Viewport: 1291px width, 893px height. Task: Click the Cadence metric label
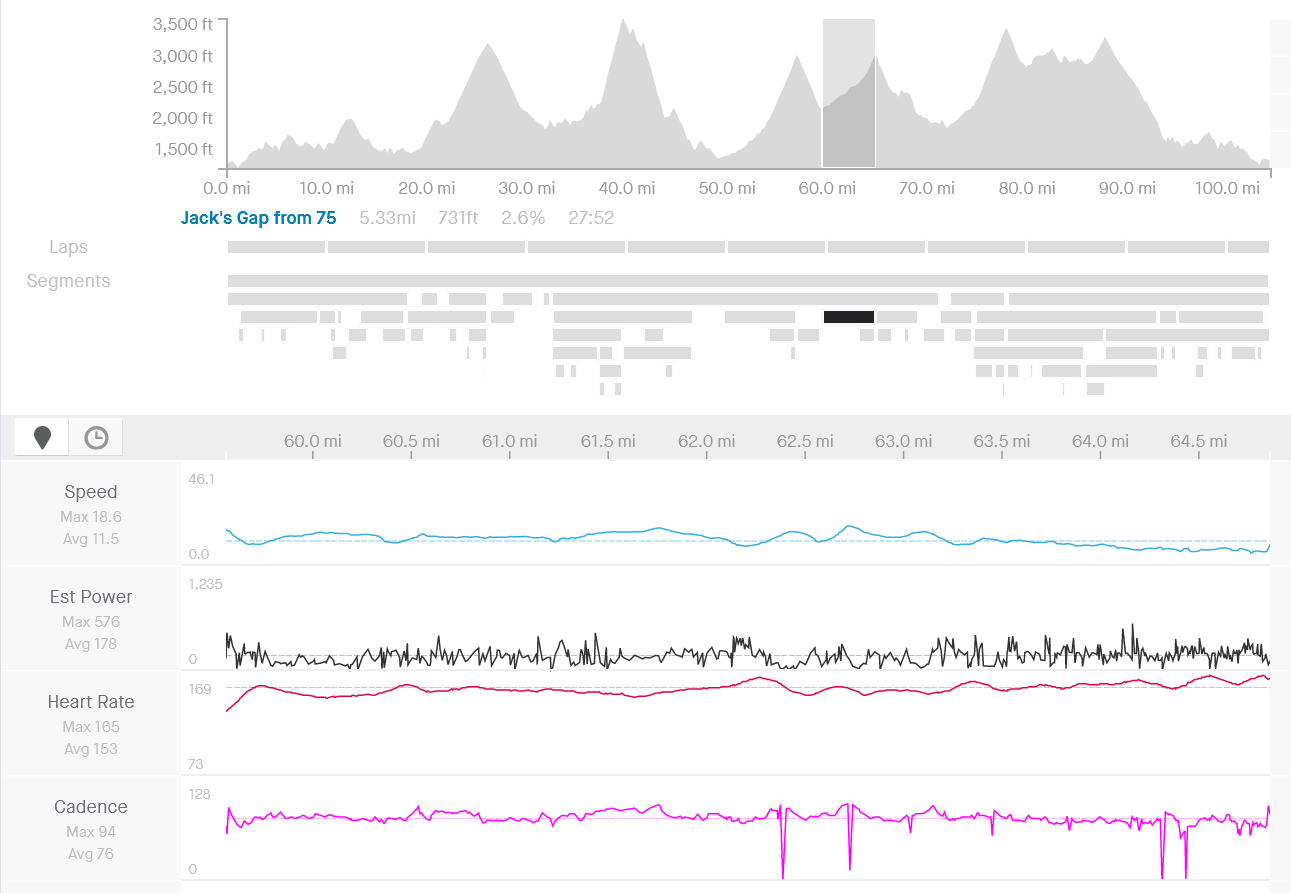click(x=91, y=807)
